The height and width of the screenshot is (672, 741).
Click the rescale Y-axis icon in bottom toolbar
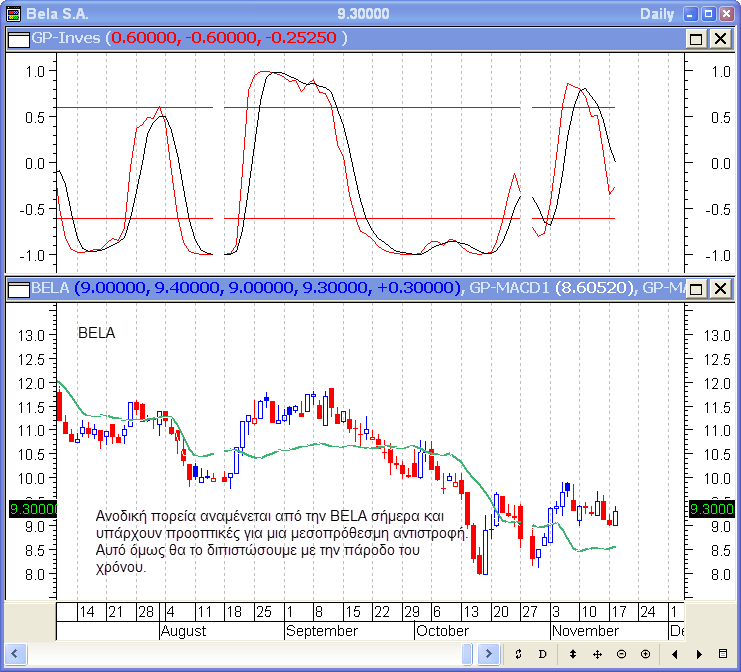pos(519,654)
